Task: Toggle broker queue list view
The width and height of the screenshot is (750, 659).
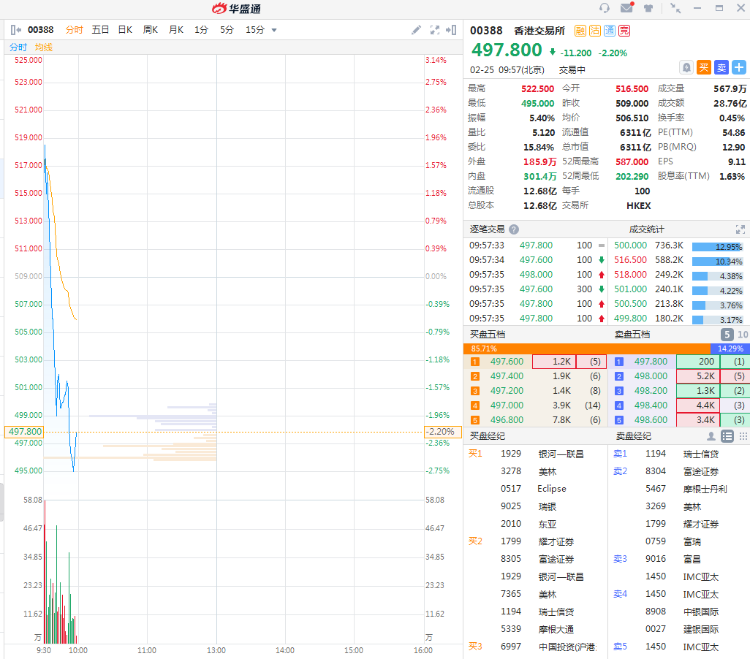Action: click(727, 436)
